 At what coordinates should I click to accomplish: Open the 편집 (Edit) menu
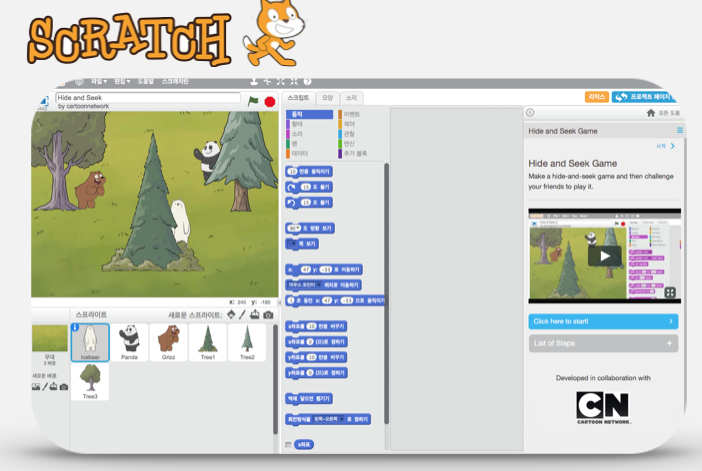click(122, 81)
